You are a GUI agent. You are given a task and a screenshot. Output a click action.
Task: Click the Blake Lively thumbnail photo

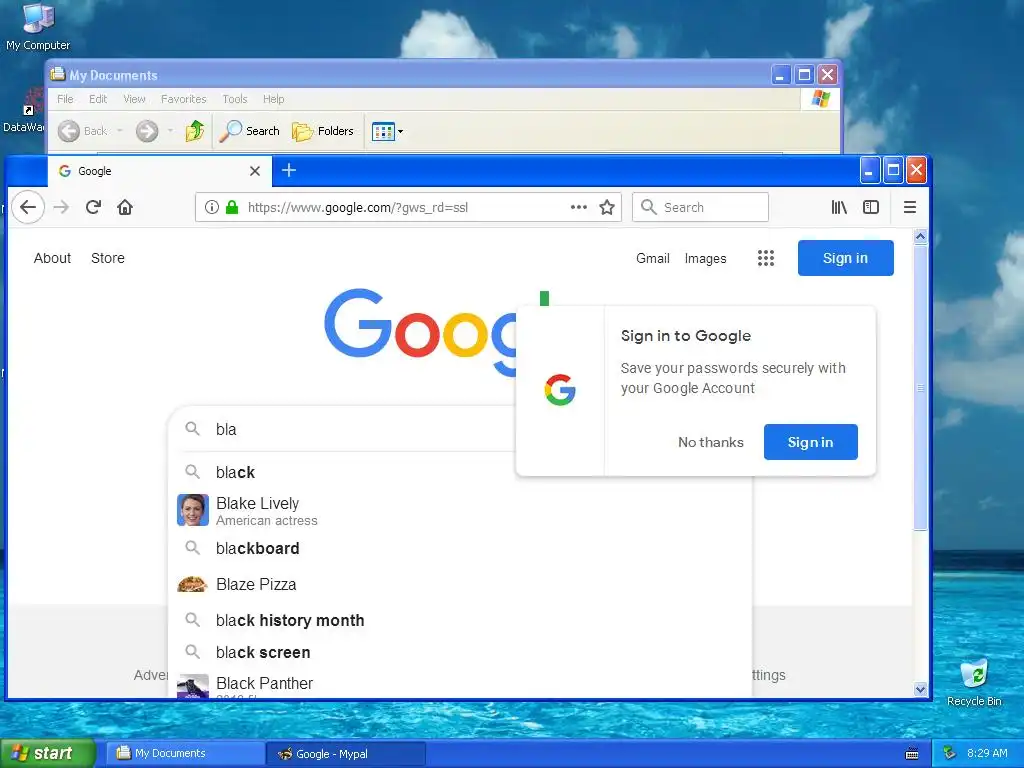pyautogui.click(x=193, y=510)
